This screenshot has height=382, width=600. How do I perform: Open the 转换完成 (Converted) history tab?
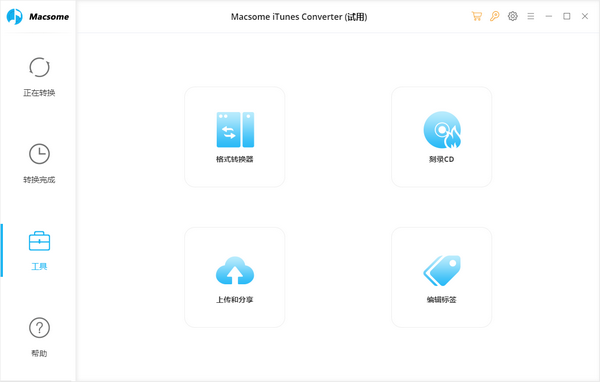[x=39, y=164]
